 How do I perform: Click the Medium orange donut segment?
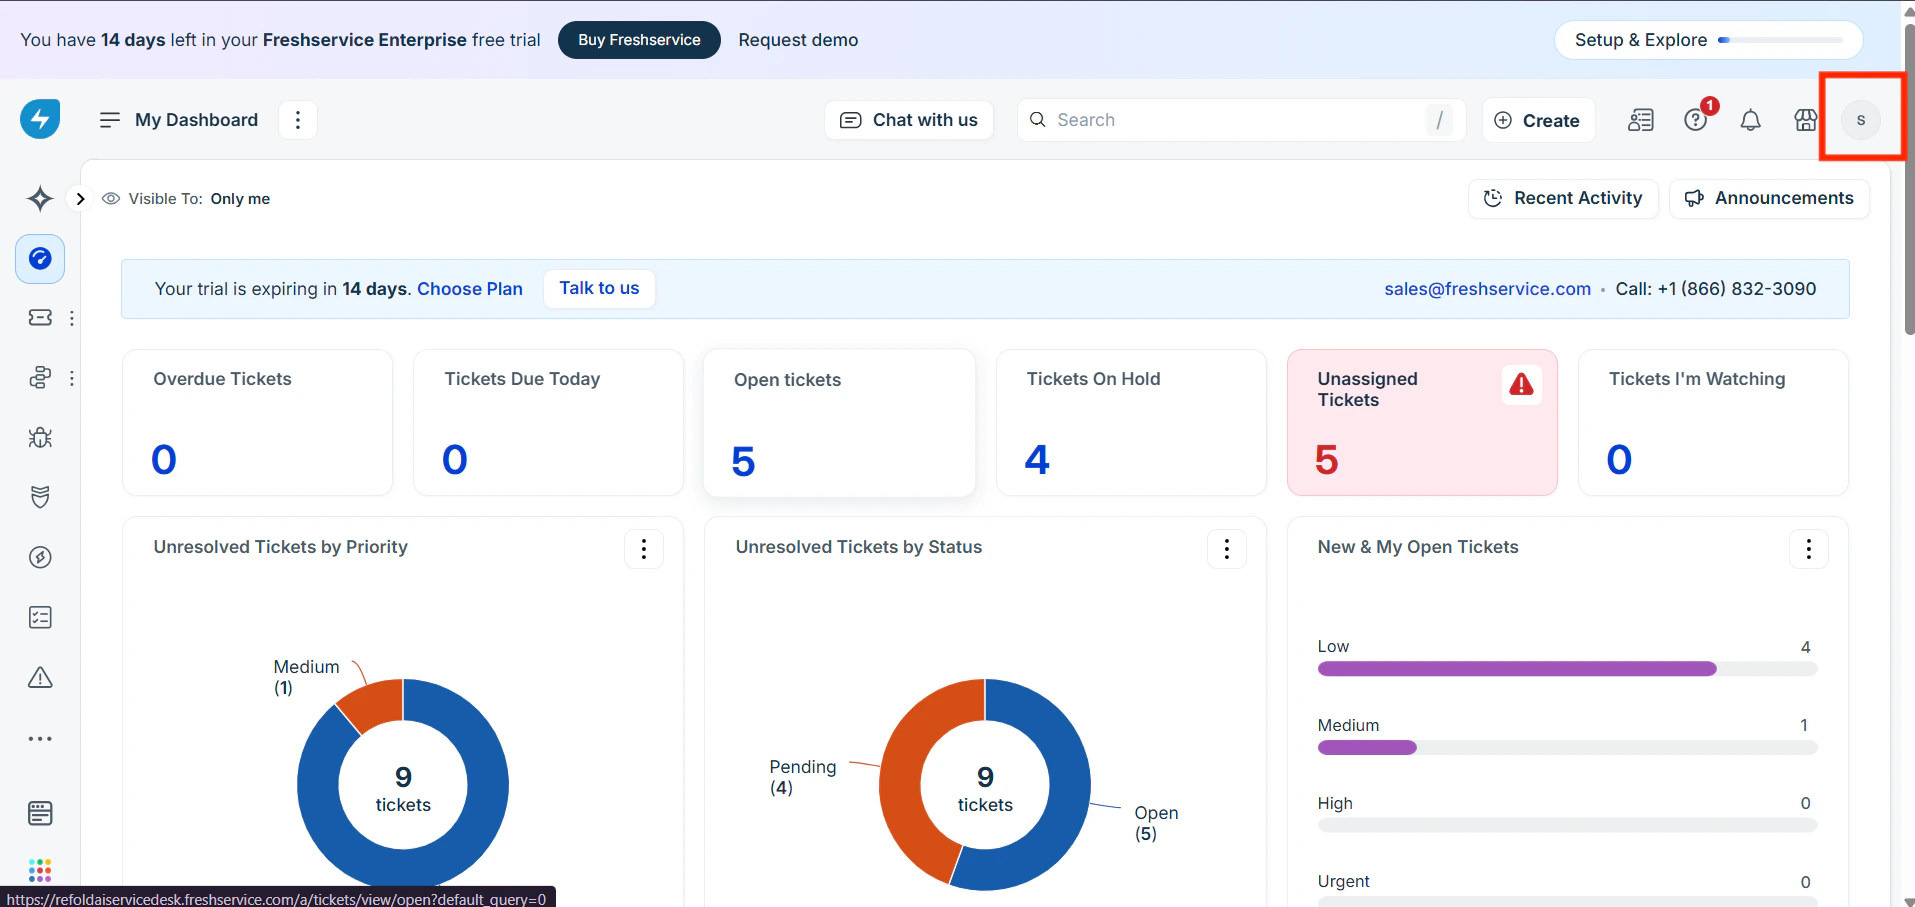pyautogui.click(x=374, y=703)
